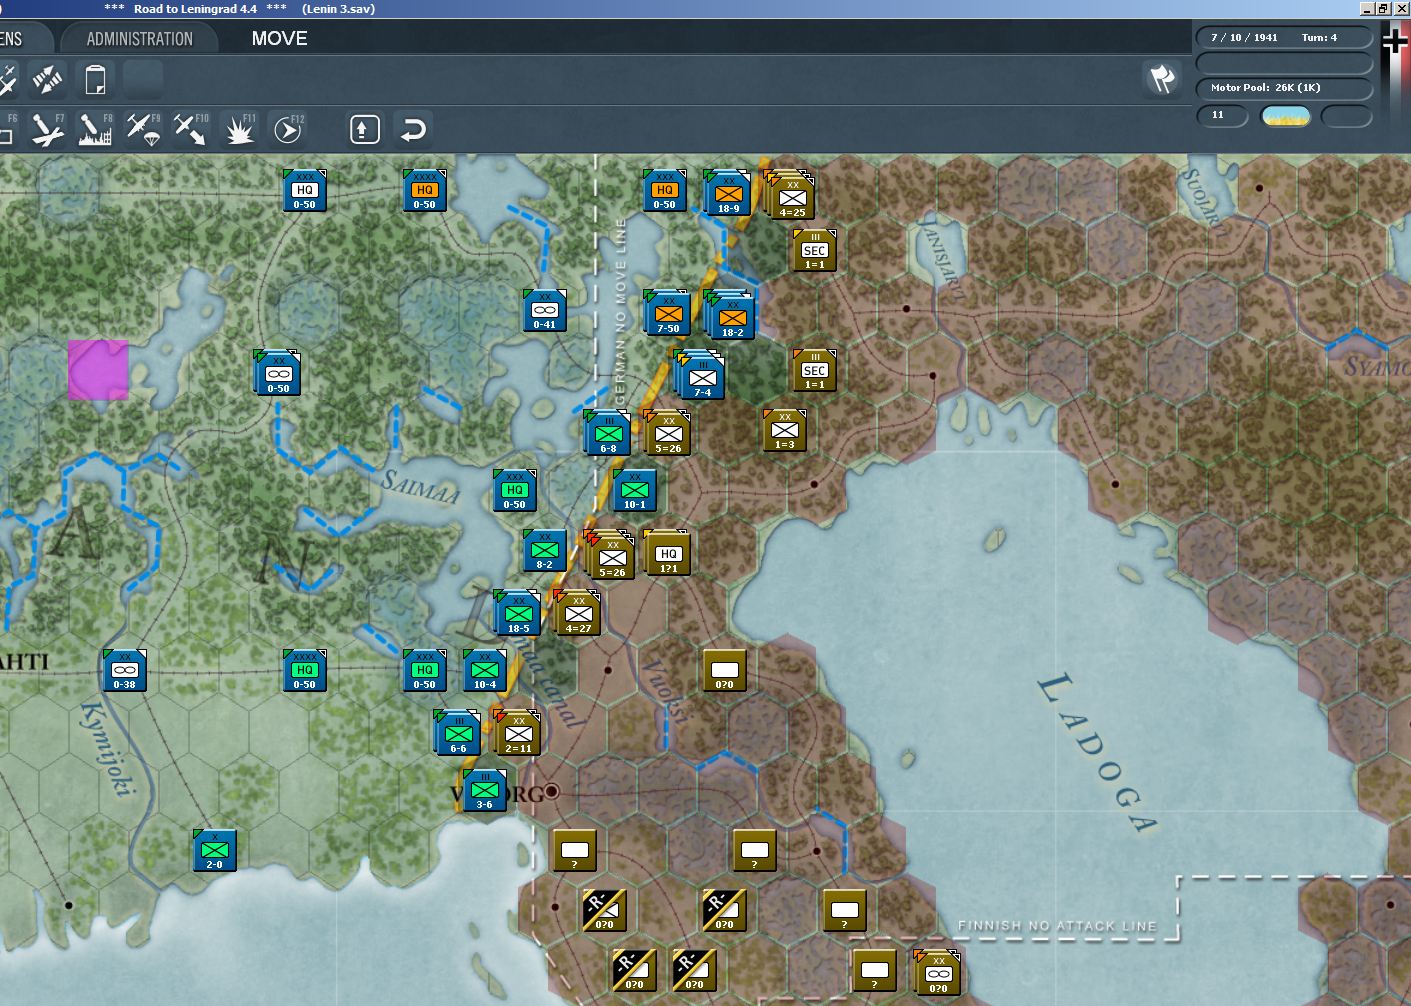Open the two-flags icon in the top bar
Screen dimensions: 1411x1006
[x=1162, y=79]
